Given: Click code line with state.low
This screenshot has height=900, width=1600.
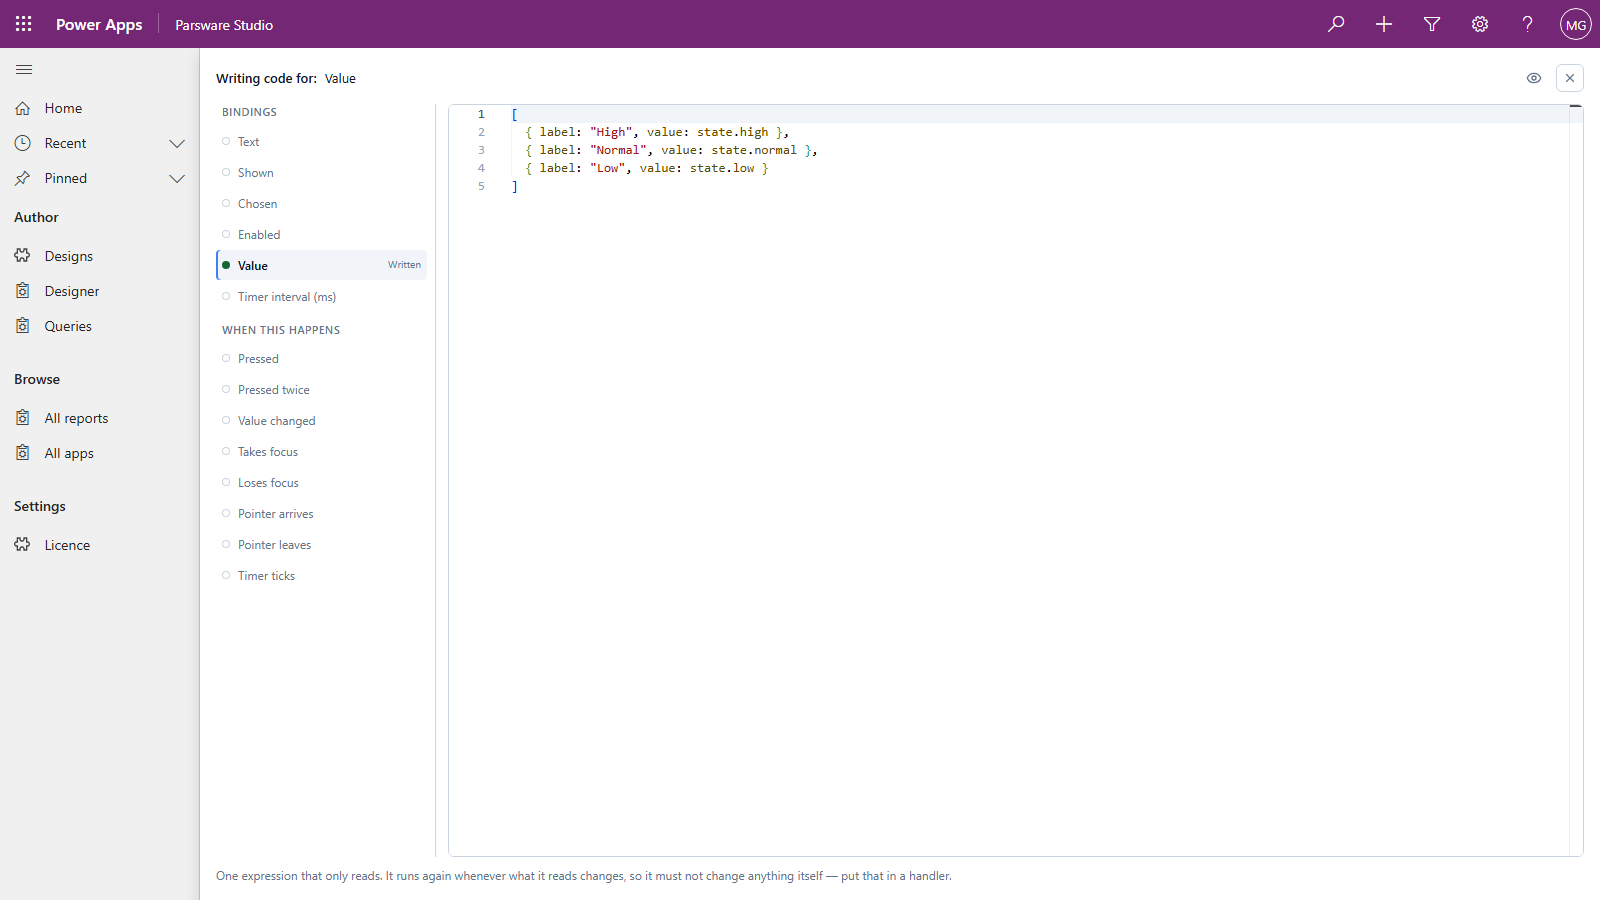Looking at the screenshot, I should click(646, 168).
